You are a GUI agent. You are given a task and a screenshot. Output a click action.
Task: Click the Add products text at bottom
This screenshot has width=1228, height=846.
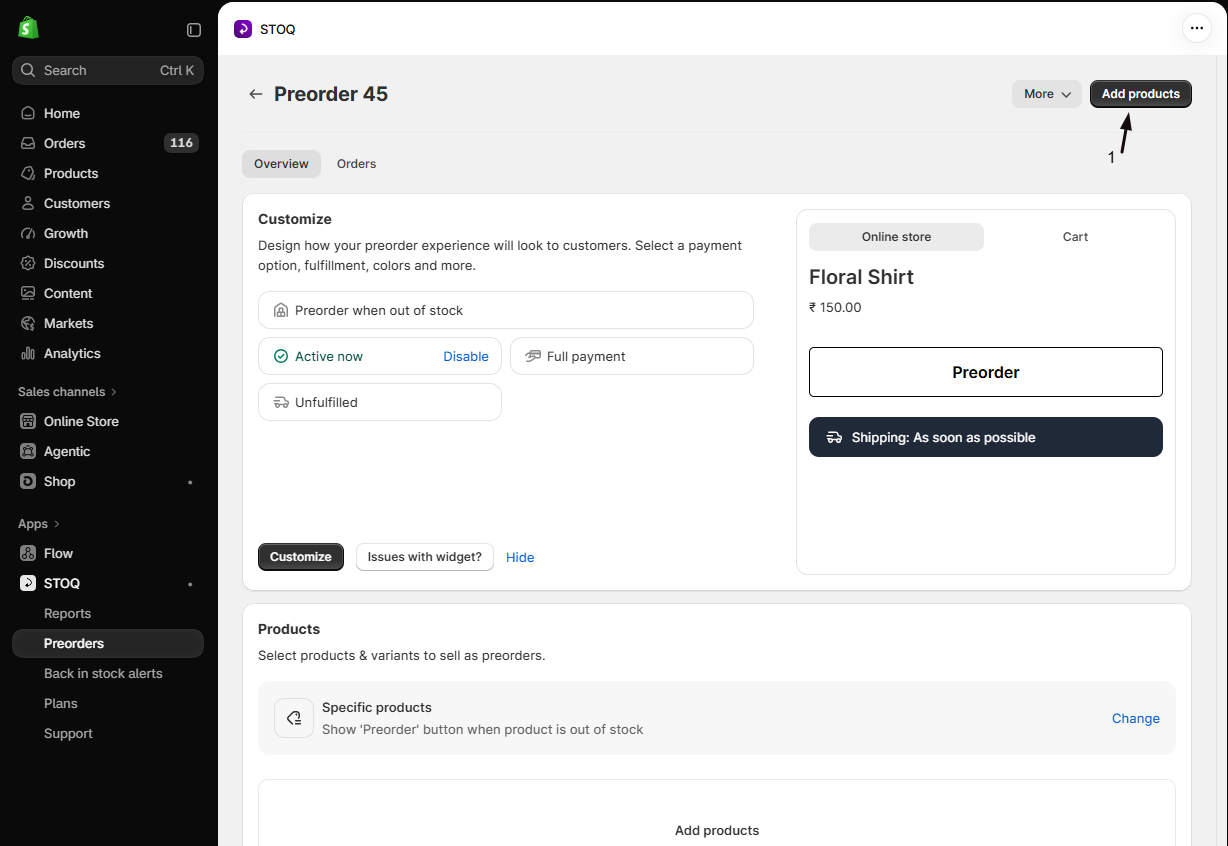click(717, 830)
